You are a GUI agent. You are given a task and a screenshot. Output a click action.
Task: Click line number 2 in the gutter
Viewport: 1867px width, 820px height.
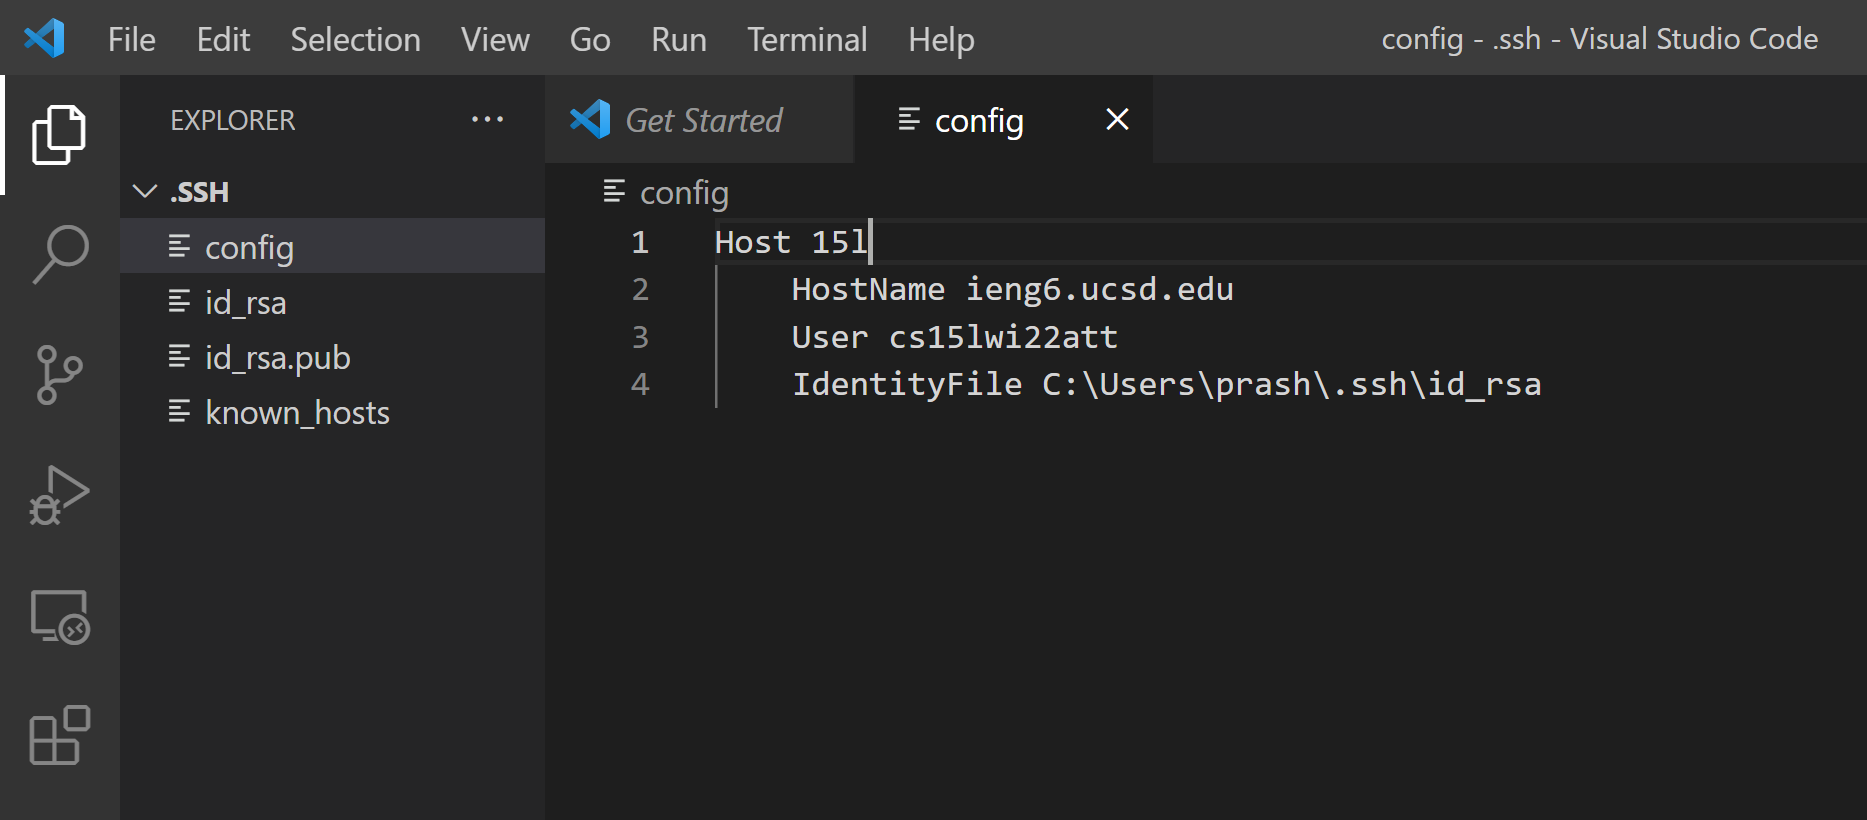[x=640, y=289]
